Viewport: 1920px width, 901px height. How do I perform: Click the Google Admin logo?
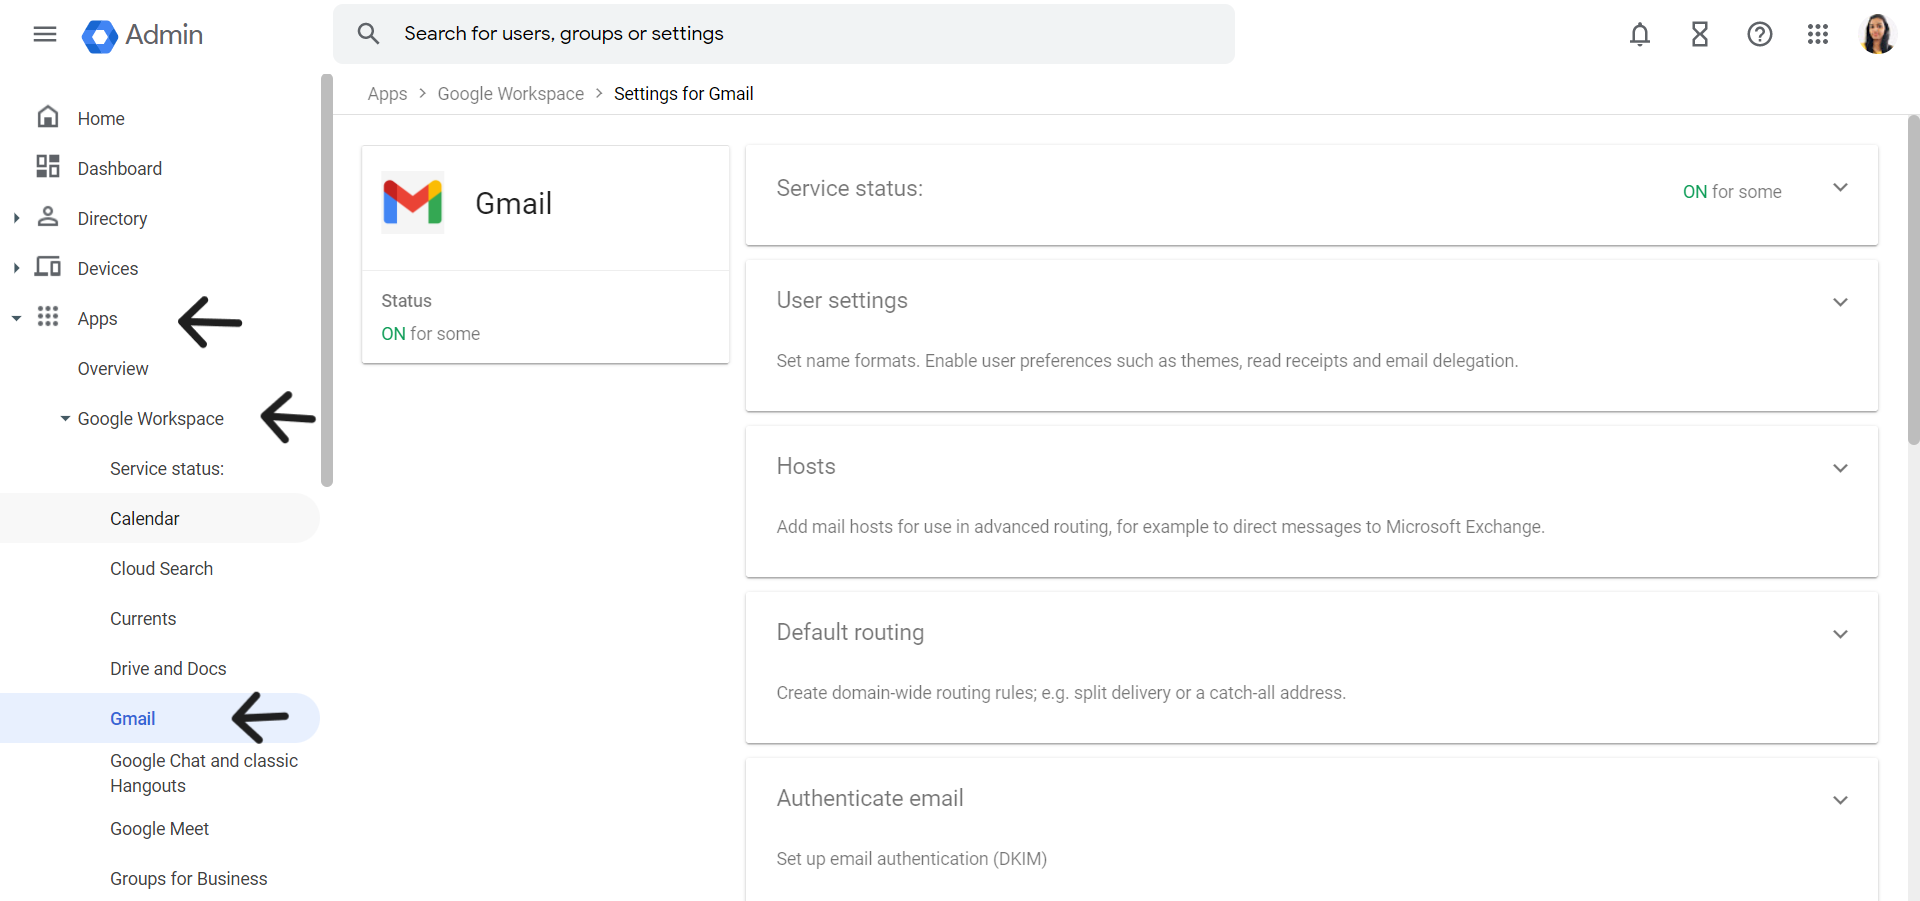point(142,35)
